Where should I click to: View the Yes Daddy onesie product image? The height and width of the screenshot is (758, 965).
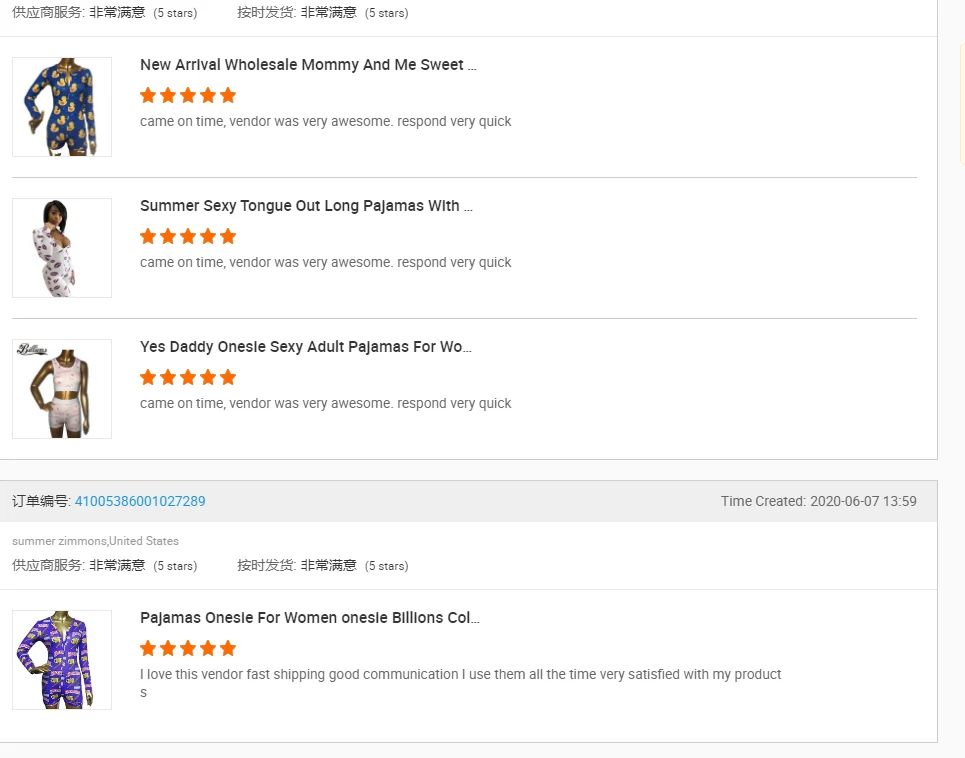click(62, 389)
